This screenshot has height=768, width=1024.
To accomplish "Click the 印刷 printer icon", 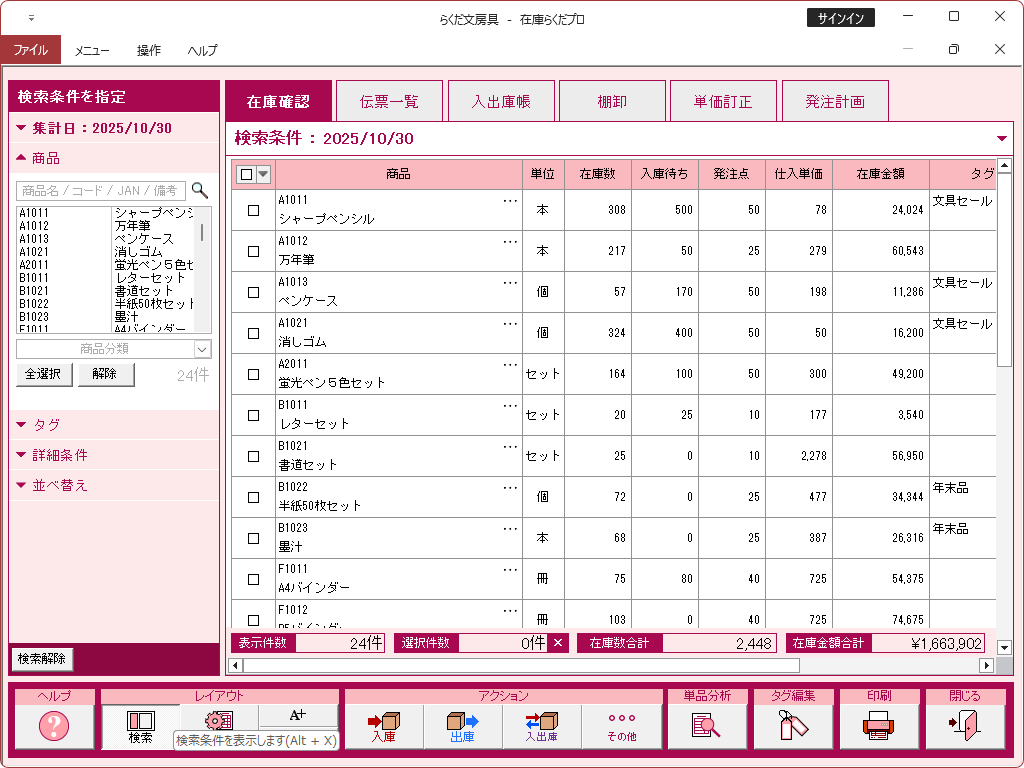I will (878, 726).
